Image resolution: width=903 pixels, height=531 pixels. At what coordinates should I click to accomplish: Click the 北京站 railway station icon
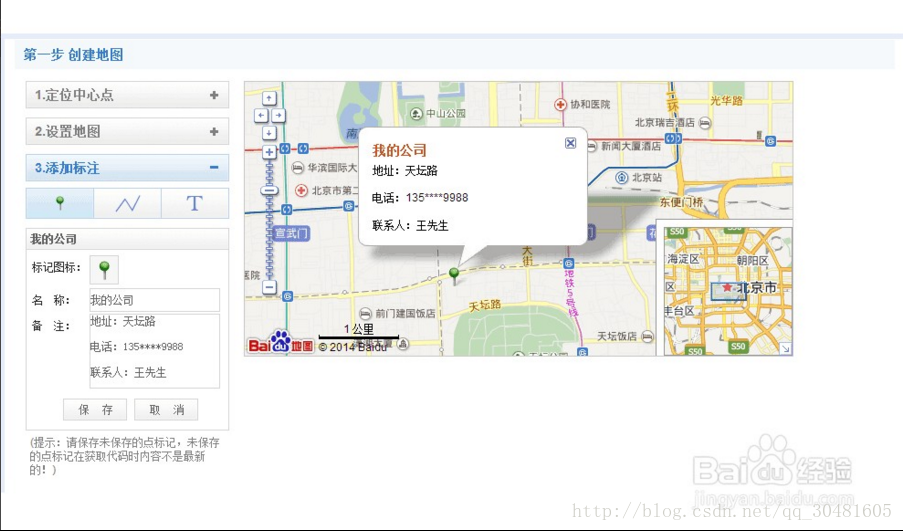621,177
